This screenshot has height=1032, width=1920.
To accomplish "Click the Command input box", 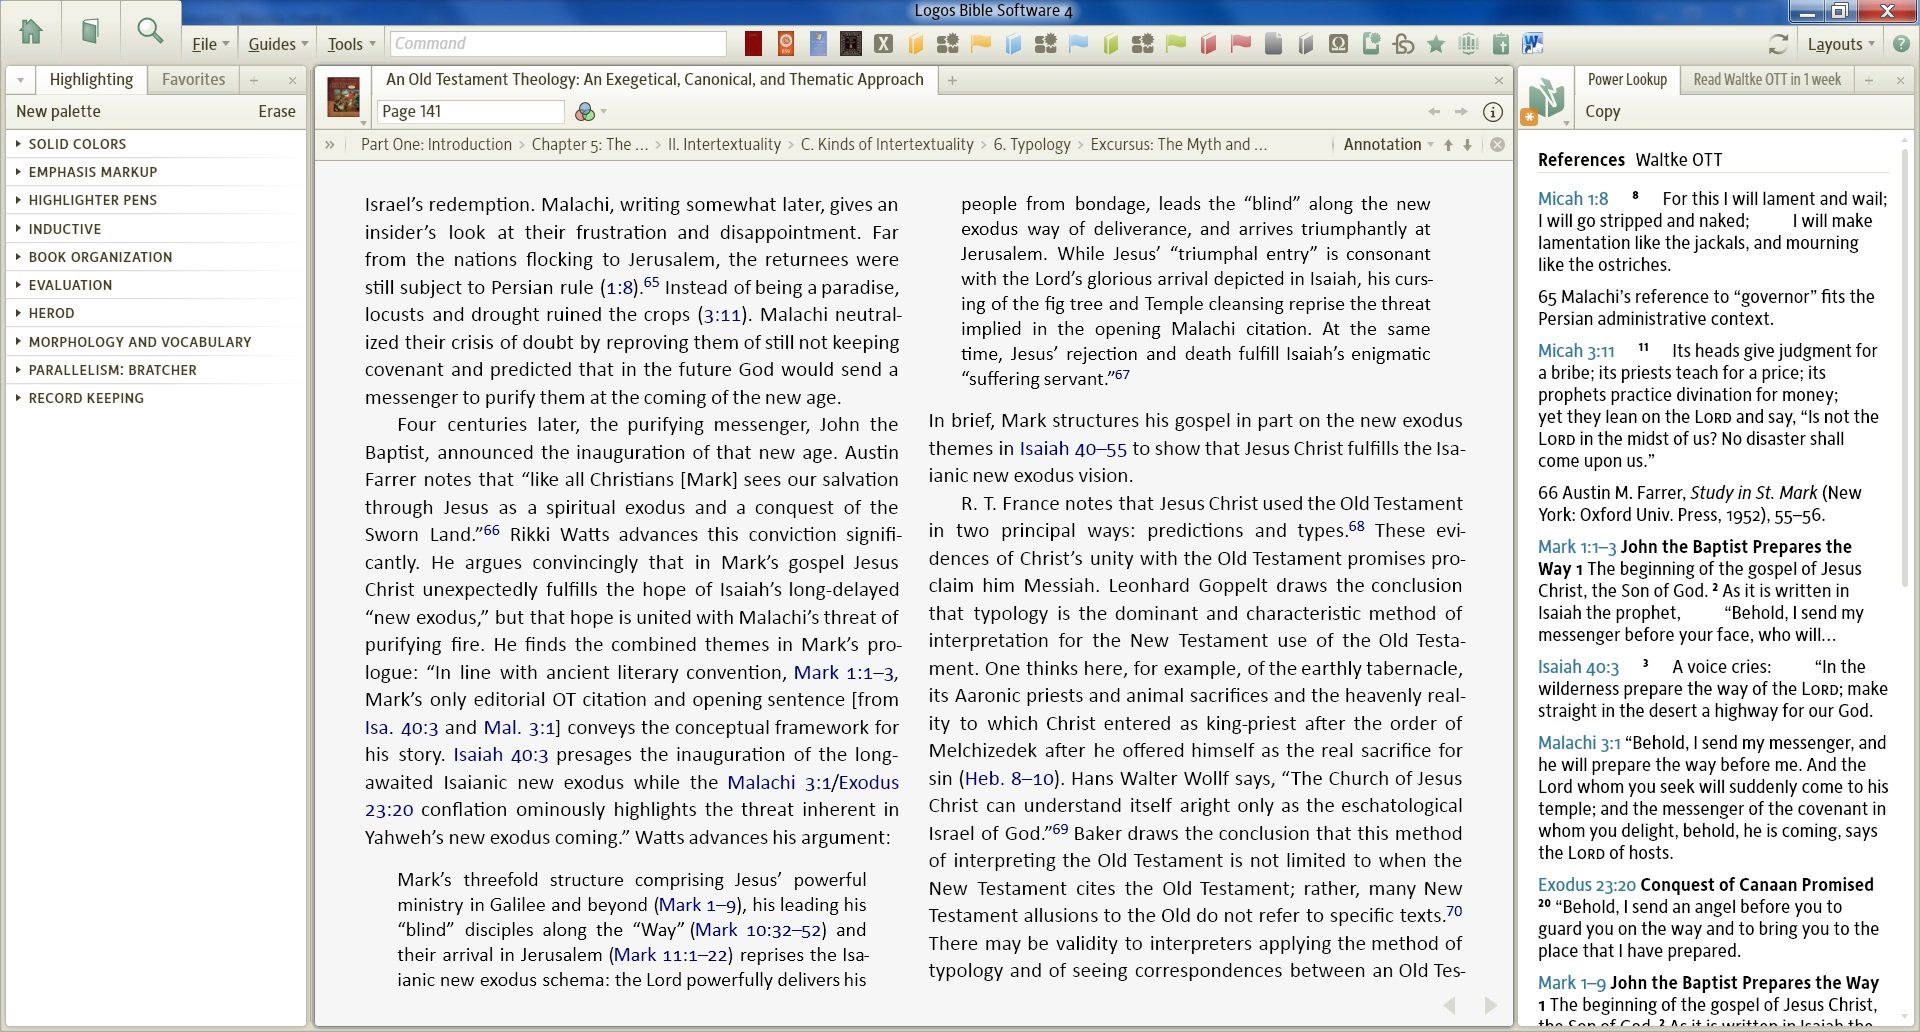I will [558, 44].
